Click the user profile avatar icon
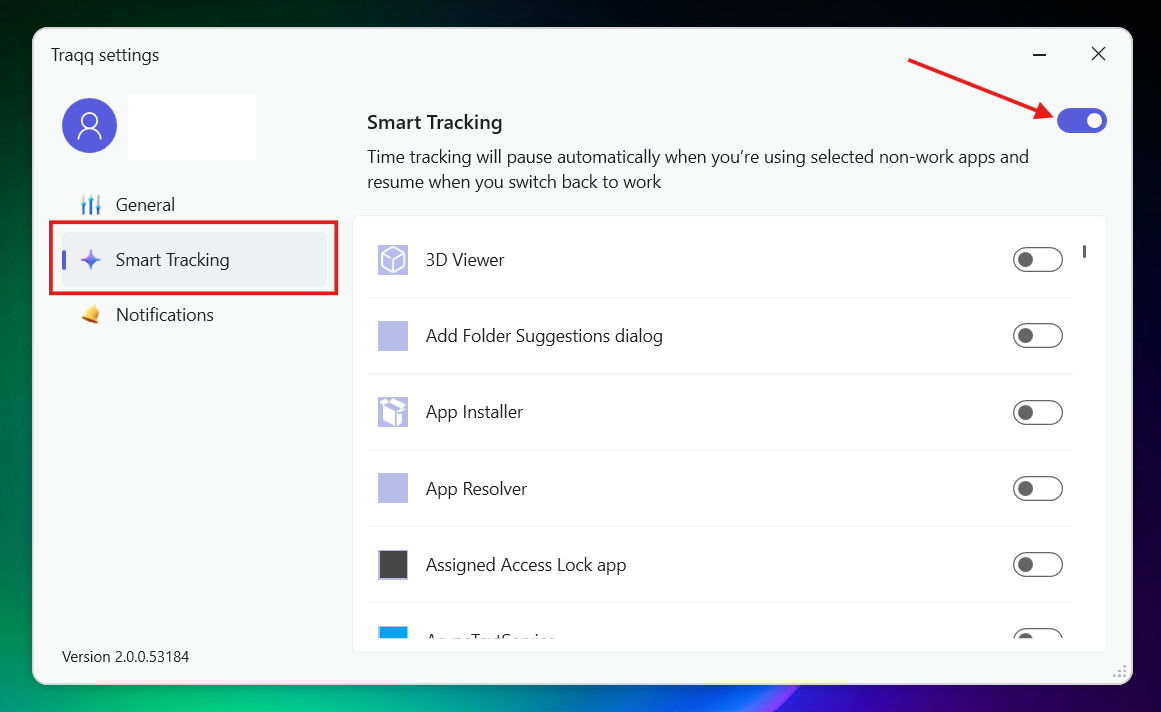1161x712 pixels. 89,126
